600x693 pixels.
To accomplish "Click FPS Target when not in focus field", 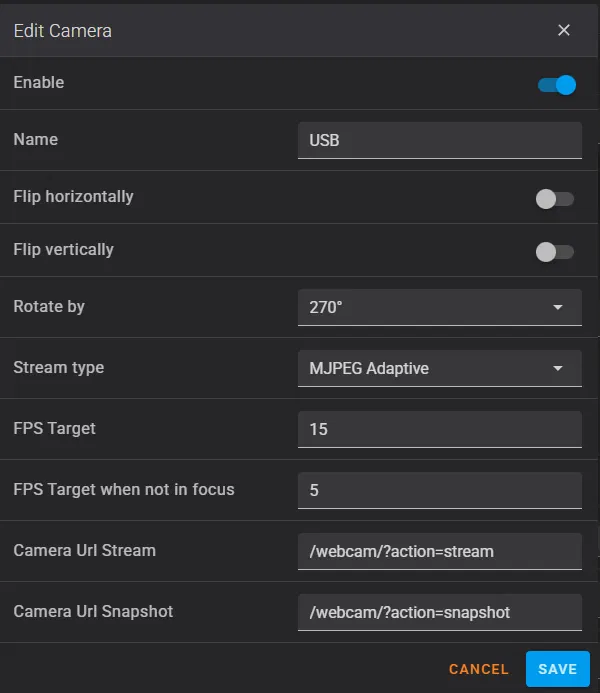I will [x=439, y=491].
